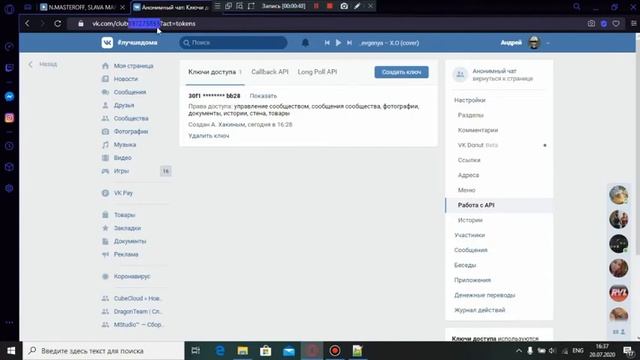Click the Windows taskbar search box
Screen dimensions: 640x360
tap(104, 351)
